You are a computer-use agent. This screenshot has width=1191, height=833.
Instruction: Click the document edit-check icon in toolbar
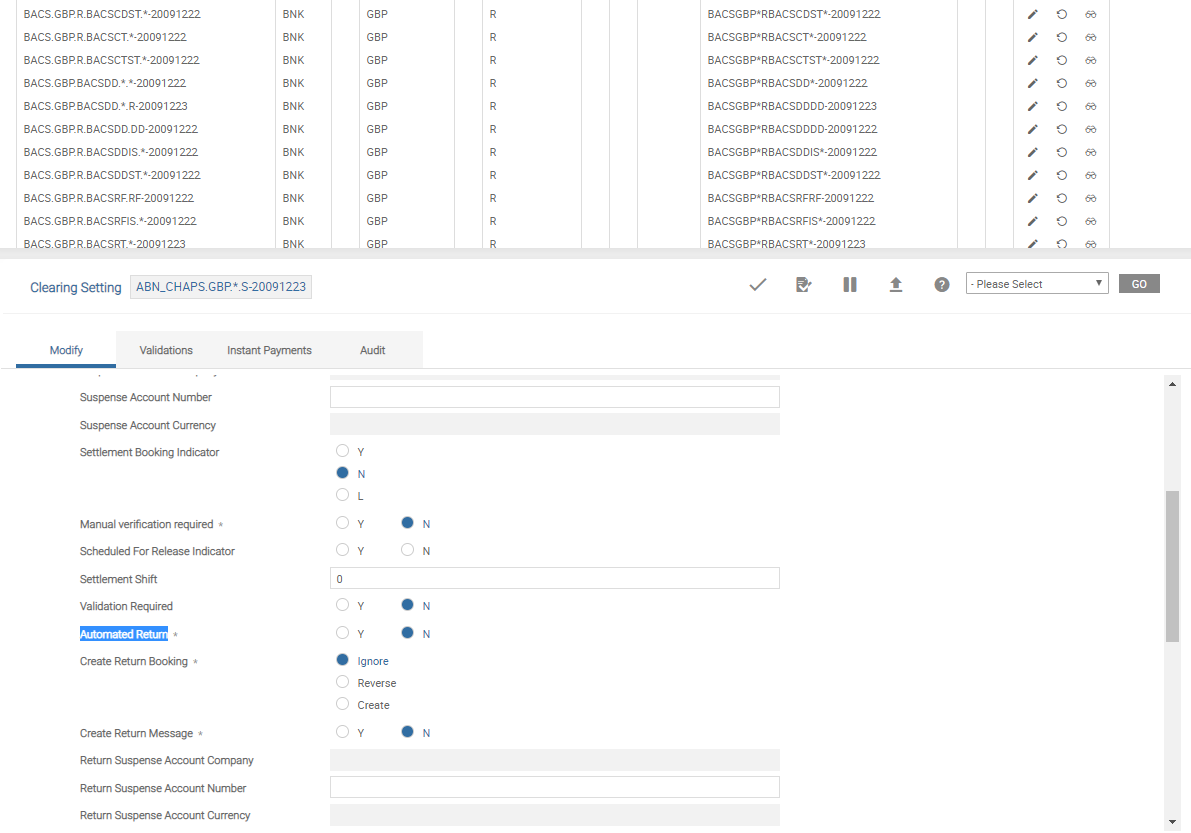pos(803,285)
